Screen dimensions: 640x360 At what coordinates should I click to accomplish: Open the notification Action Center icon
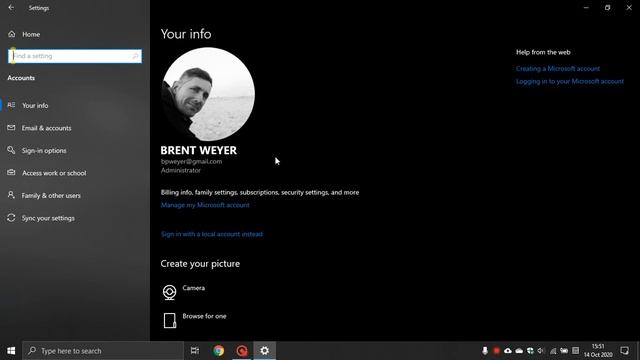pos(624,351)
